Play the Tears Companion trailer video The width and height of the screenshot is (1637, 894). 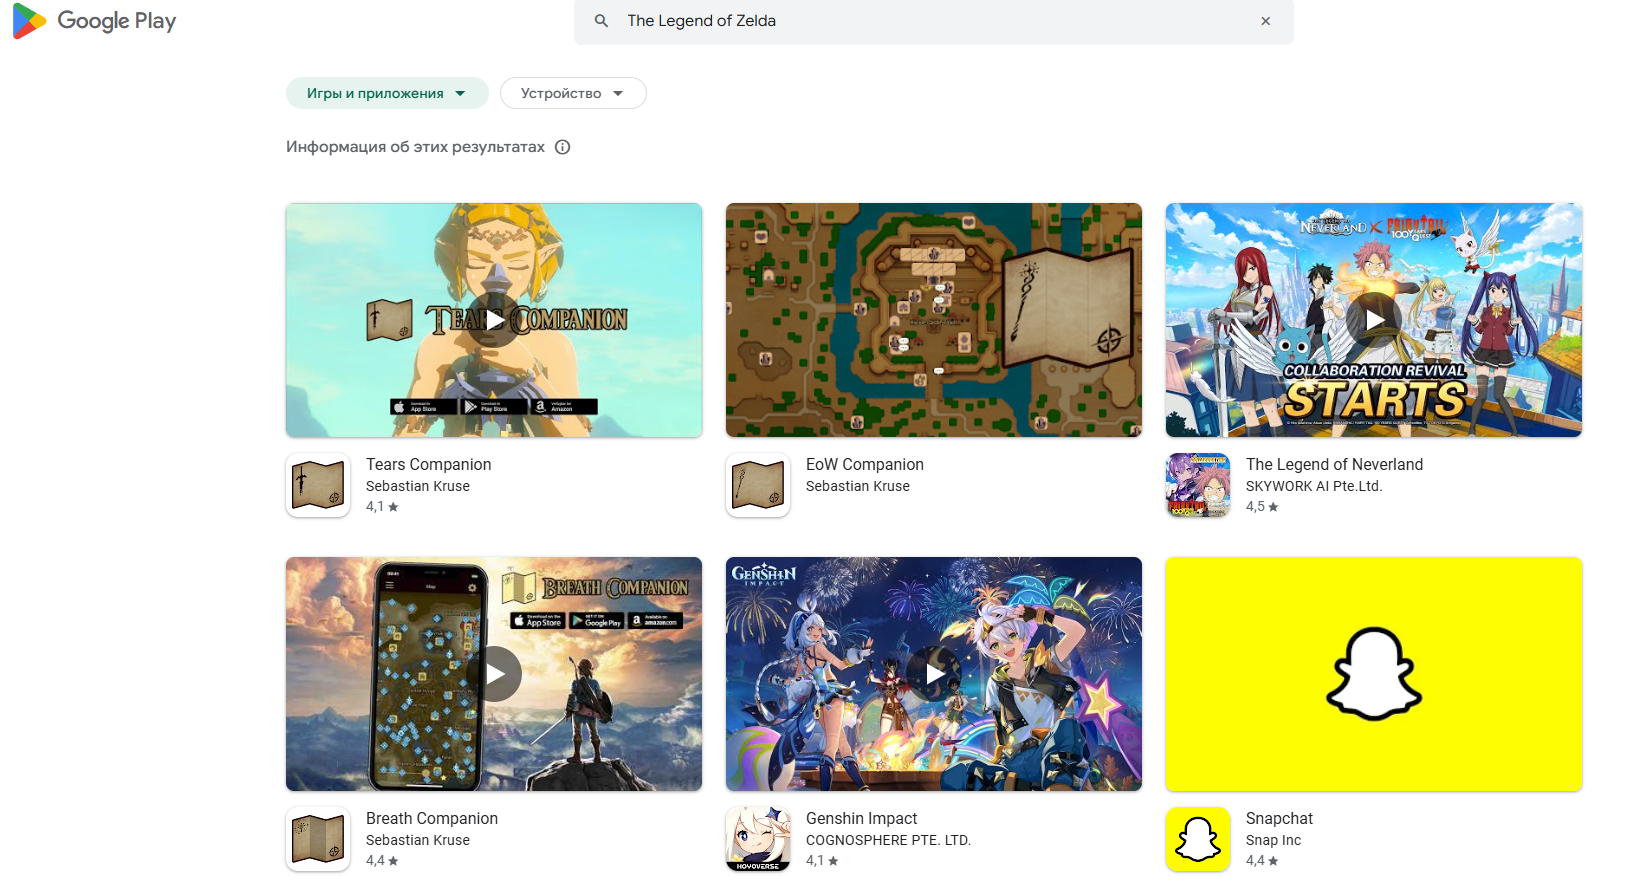point(494,320)
